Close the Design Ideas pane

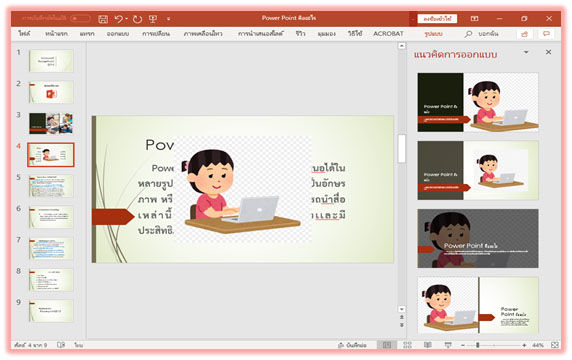point(548,52)
